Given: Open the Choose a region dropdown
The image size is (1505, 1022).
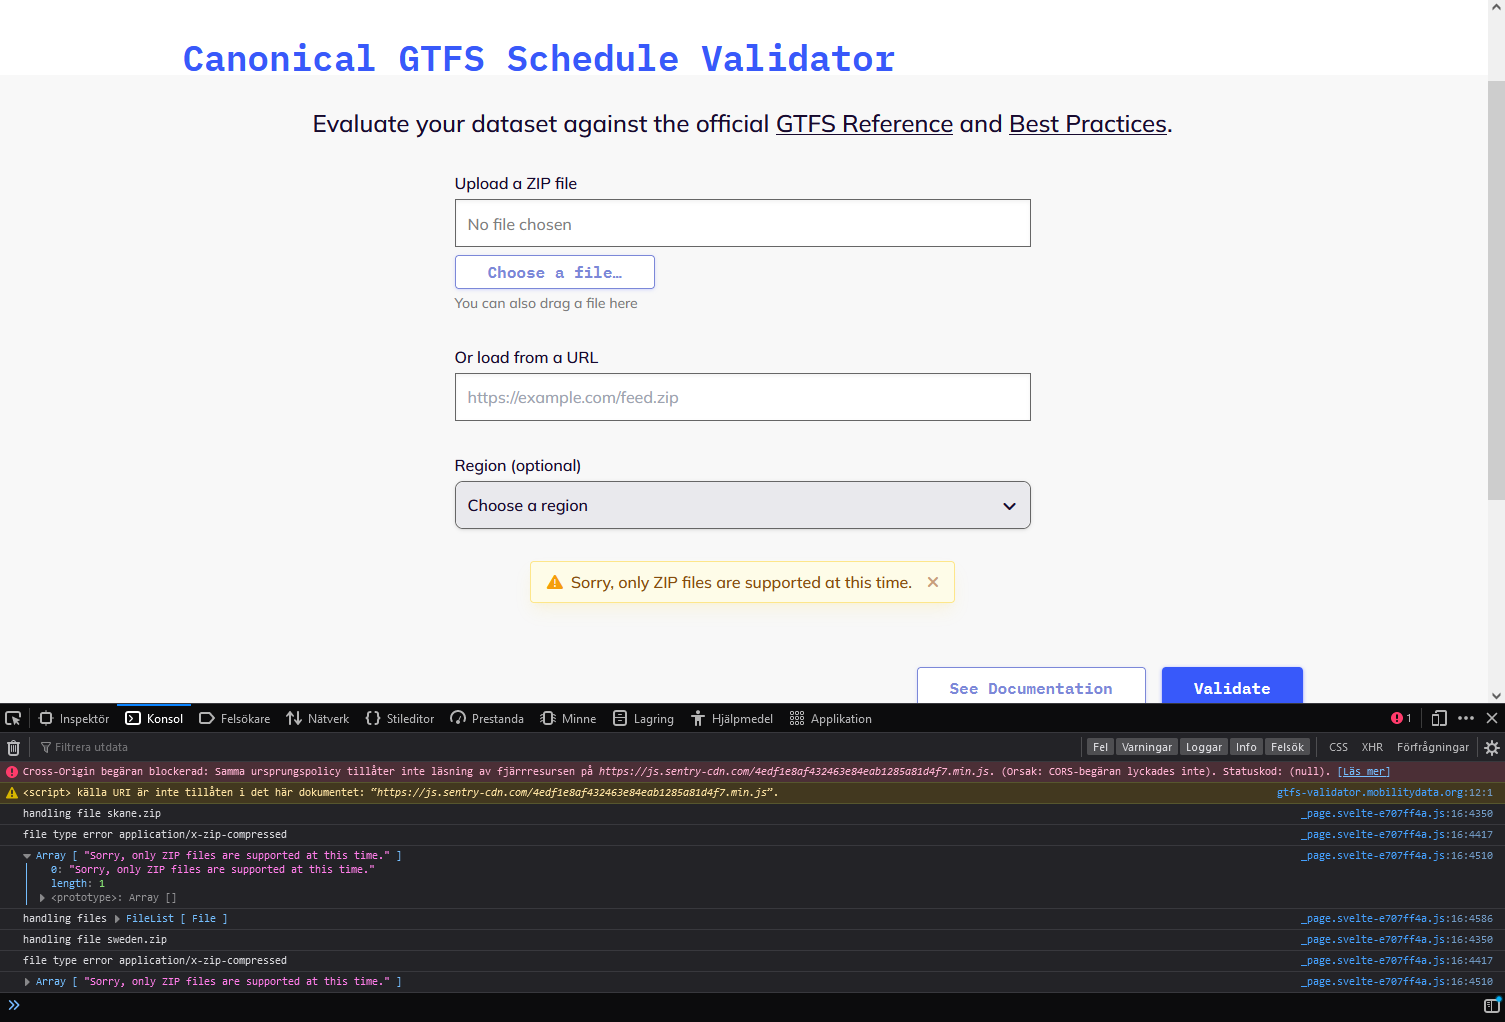Looking at the screenshot, I should (x=742, y=505).
